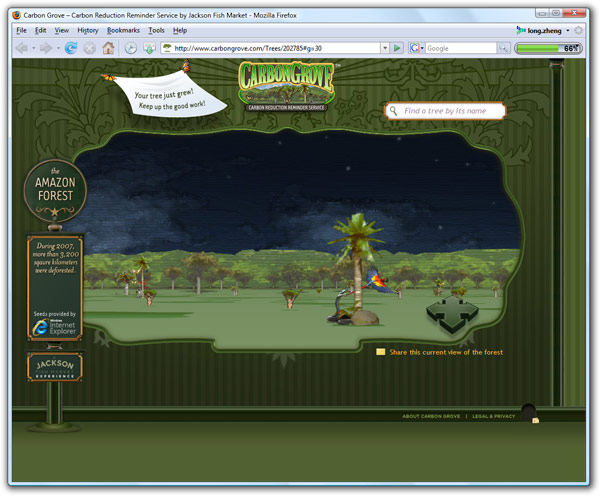
Task: Click the Google search engine icon
Action: click(414, 48)
